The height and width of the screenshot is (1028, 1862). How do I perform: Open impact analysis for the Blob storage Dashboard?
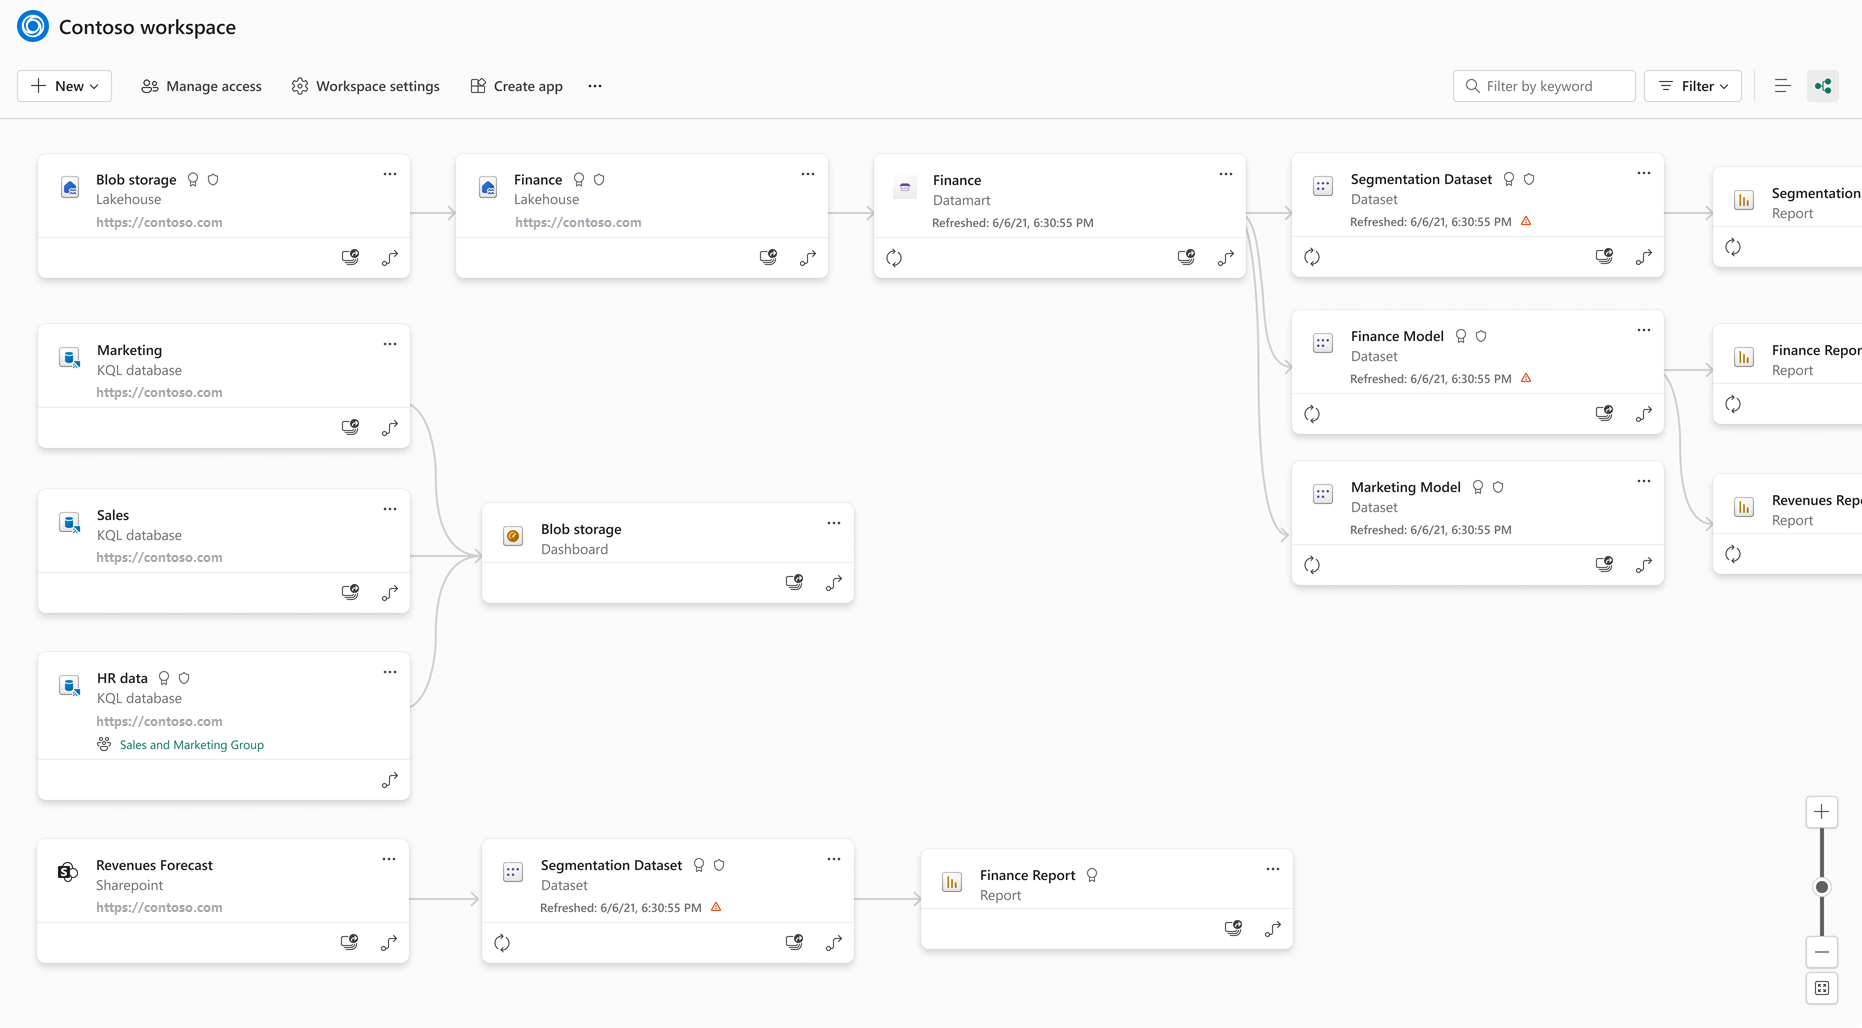click(794, 582)
